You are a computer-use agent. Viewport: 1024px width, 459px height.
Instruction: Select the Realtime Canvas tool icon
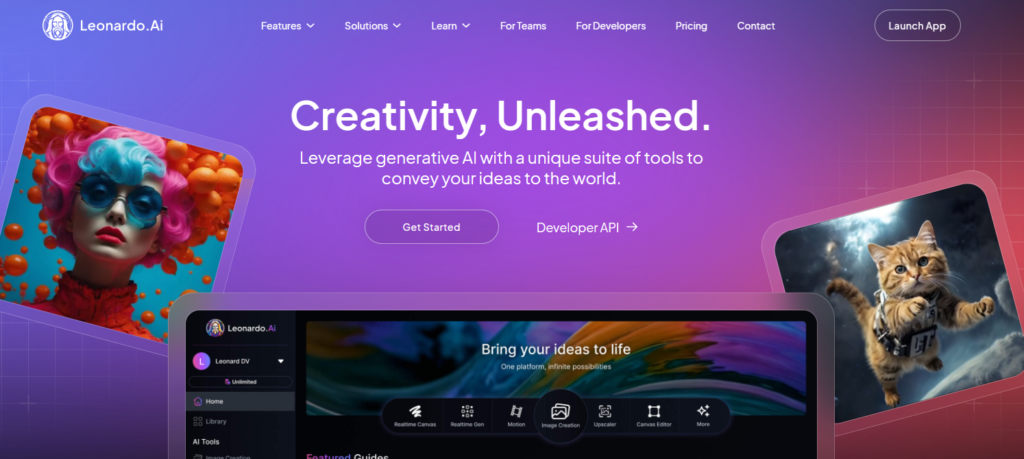pos(415,411)
